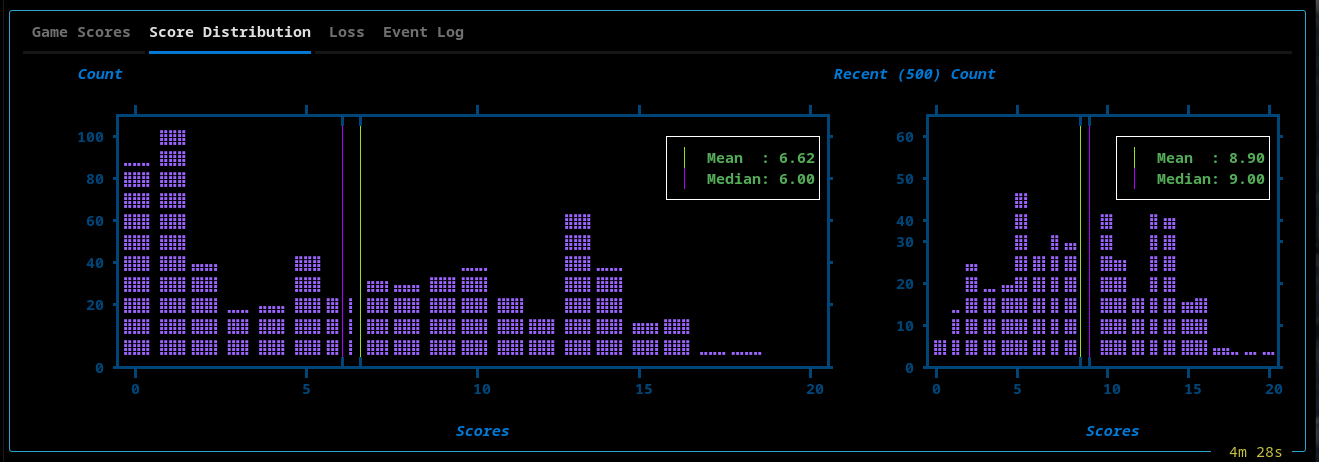Click the 'Mean : 6.62' legend entry
The width and height of the screenshot is (1319, 462).
(x=761, y=158)
